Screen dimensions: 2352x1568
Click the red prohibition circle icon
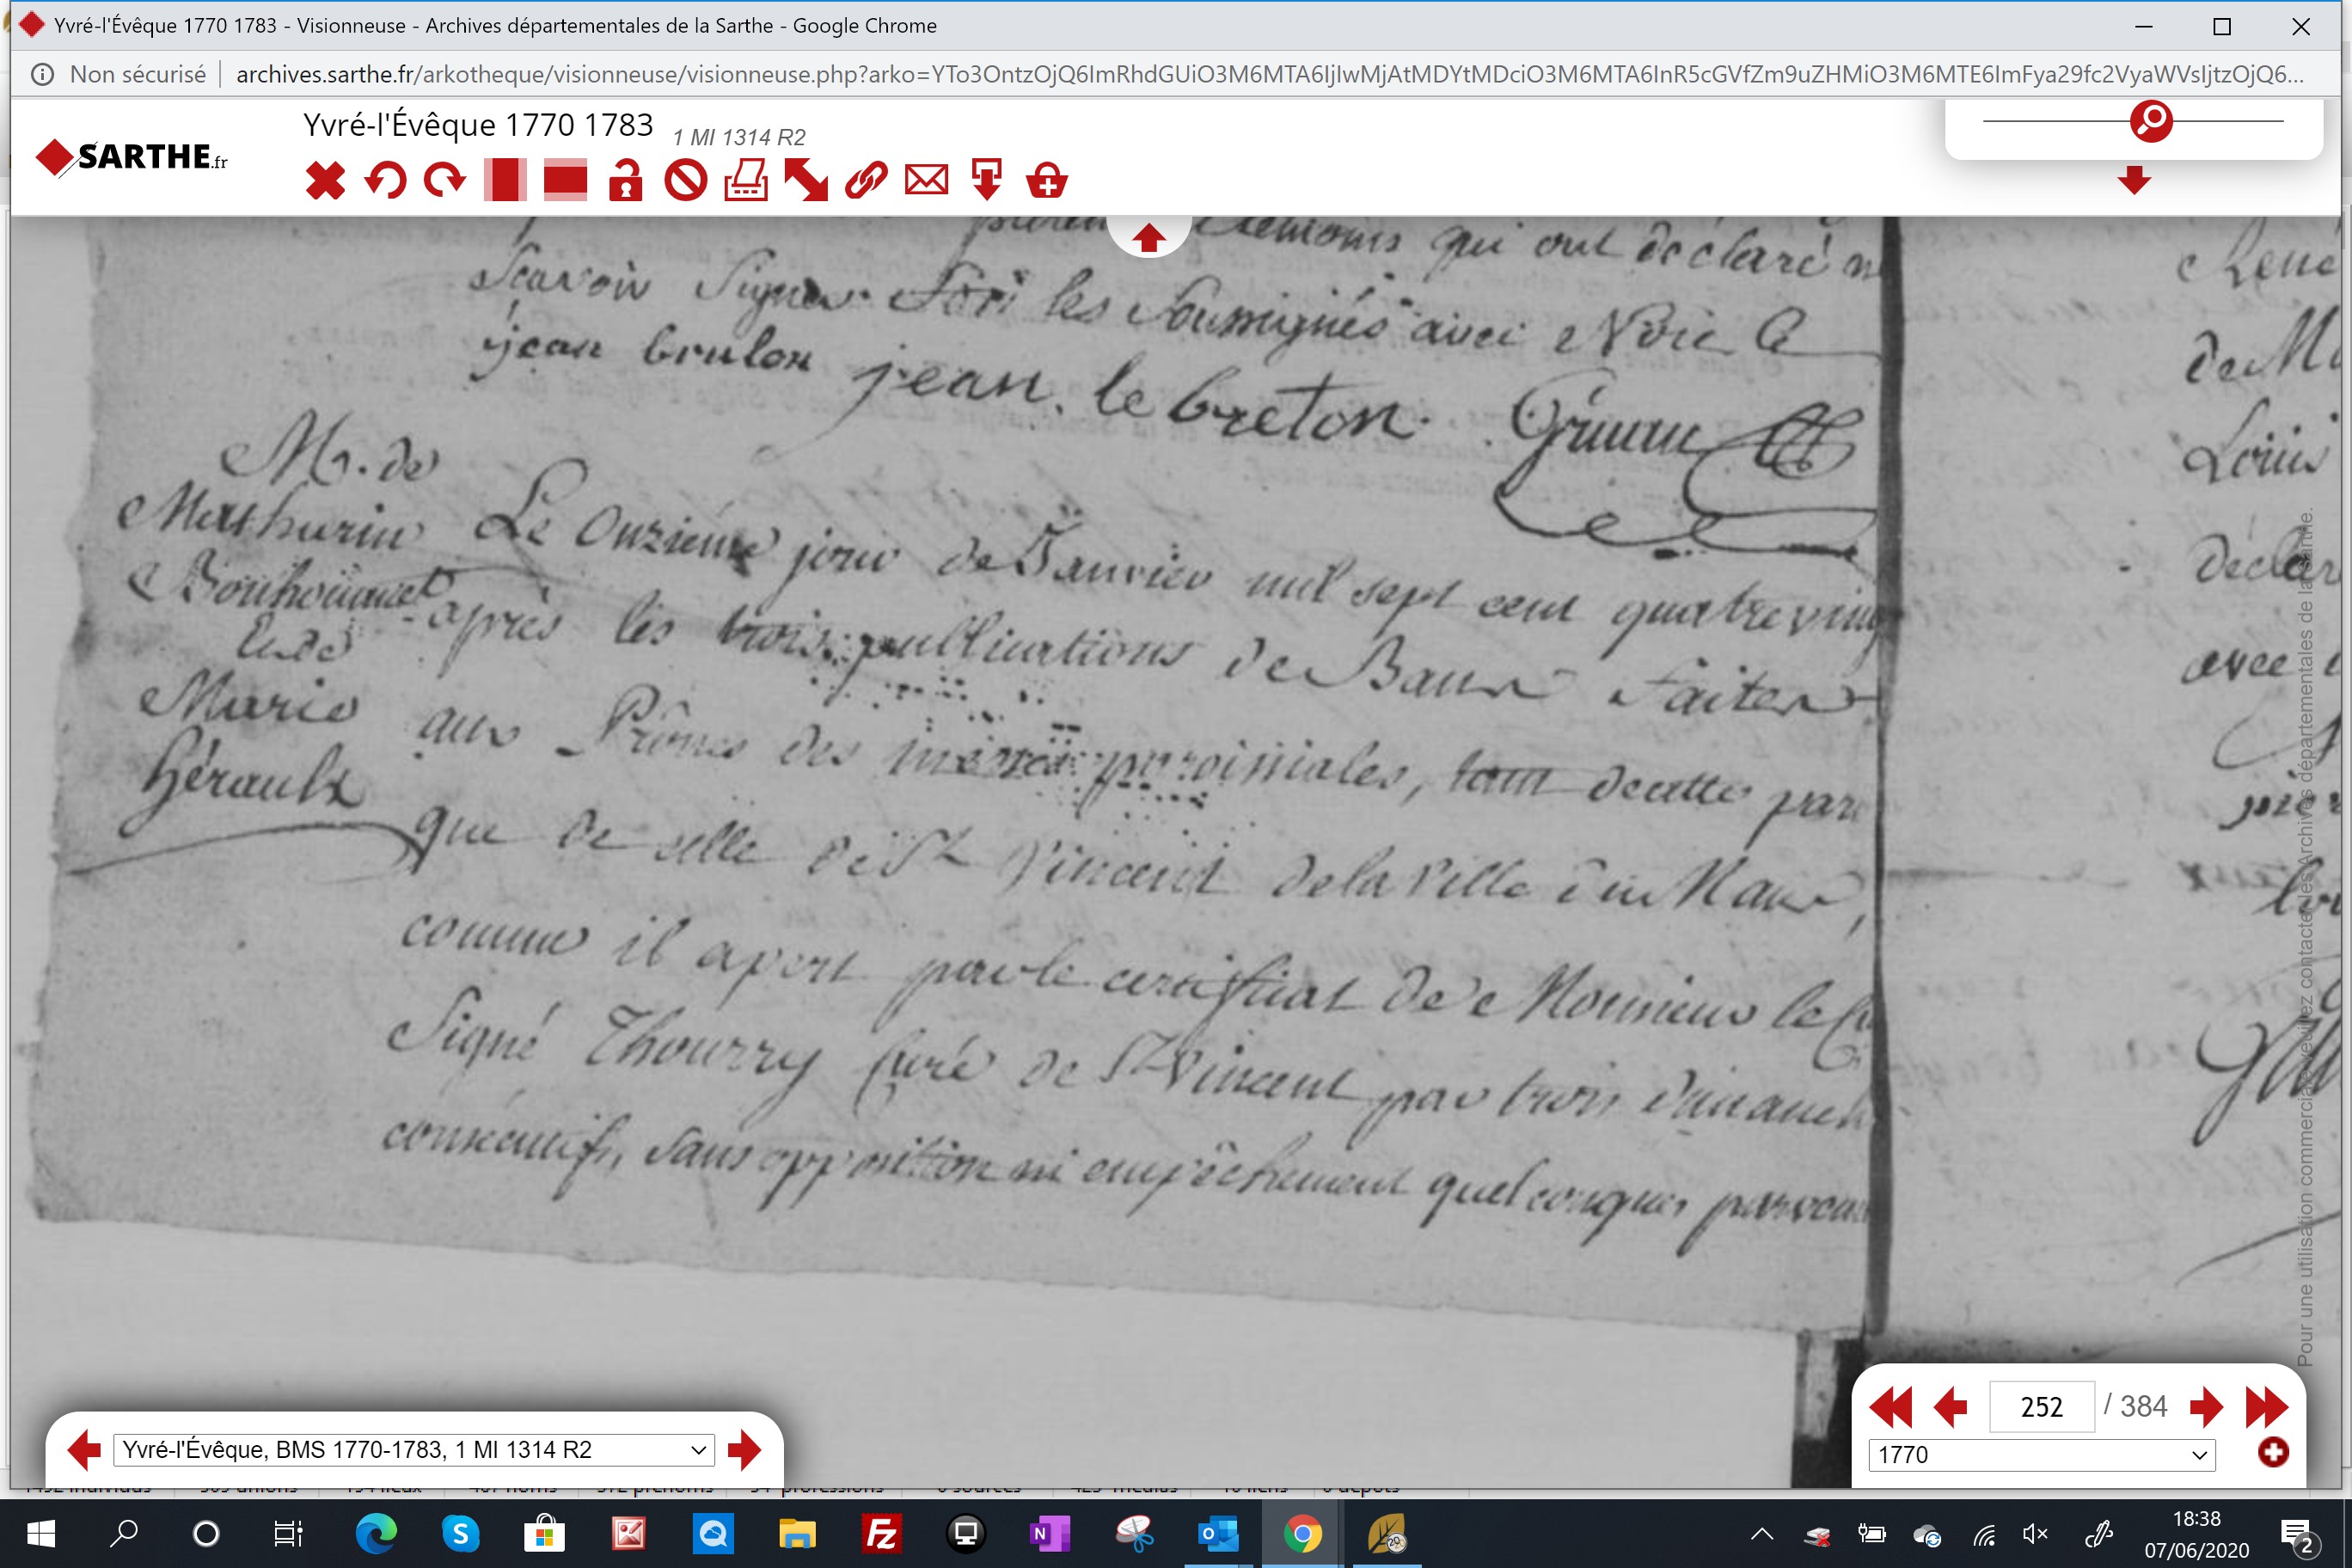pos(686,181)
